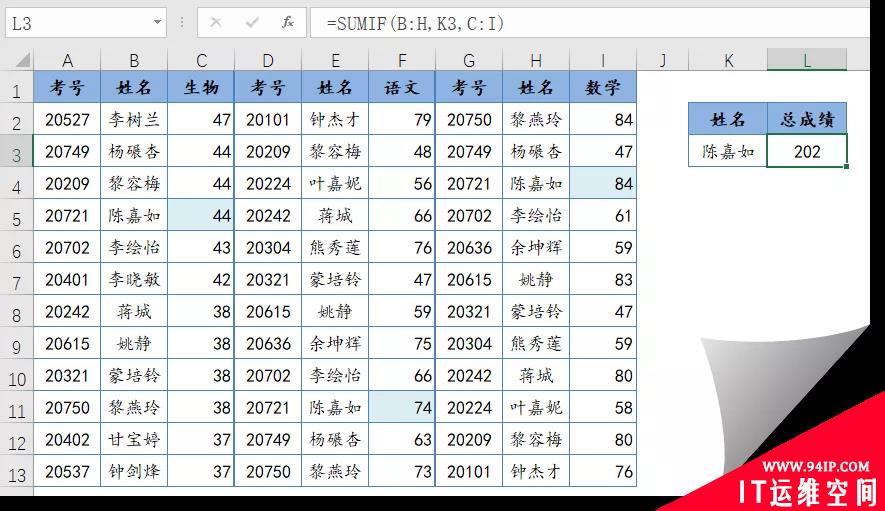Click the 数学 header cell

coord(603,87)
